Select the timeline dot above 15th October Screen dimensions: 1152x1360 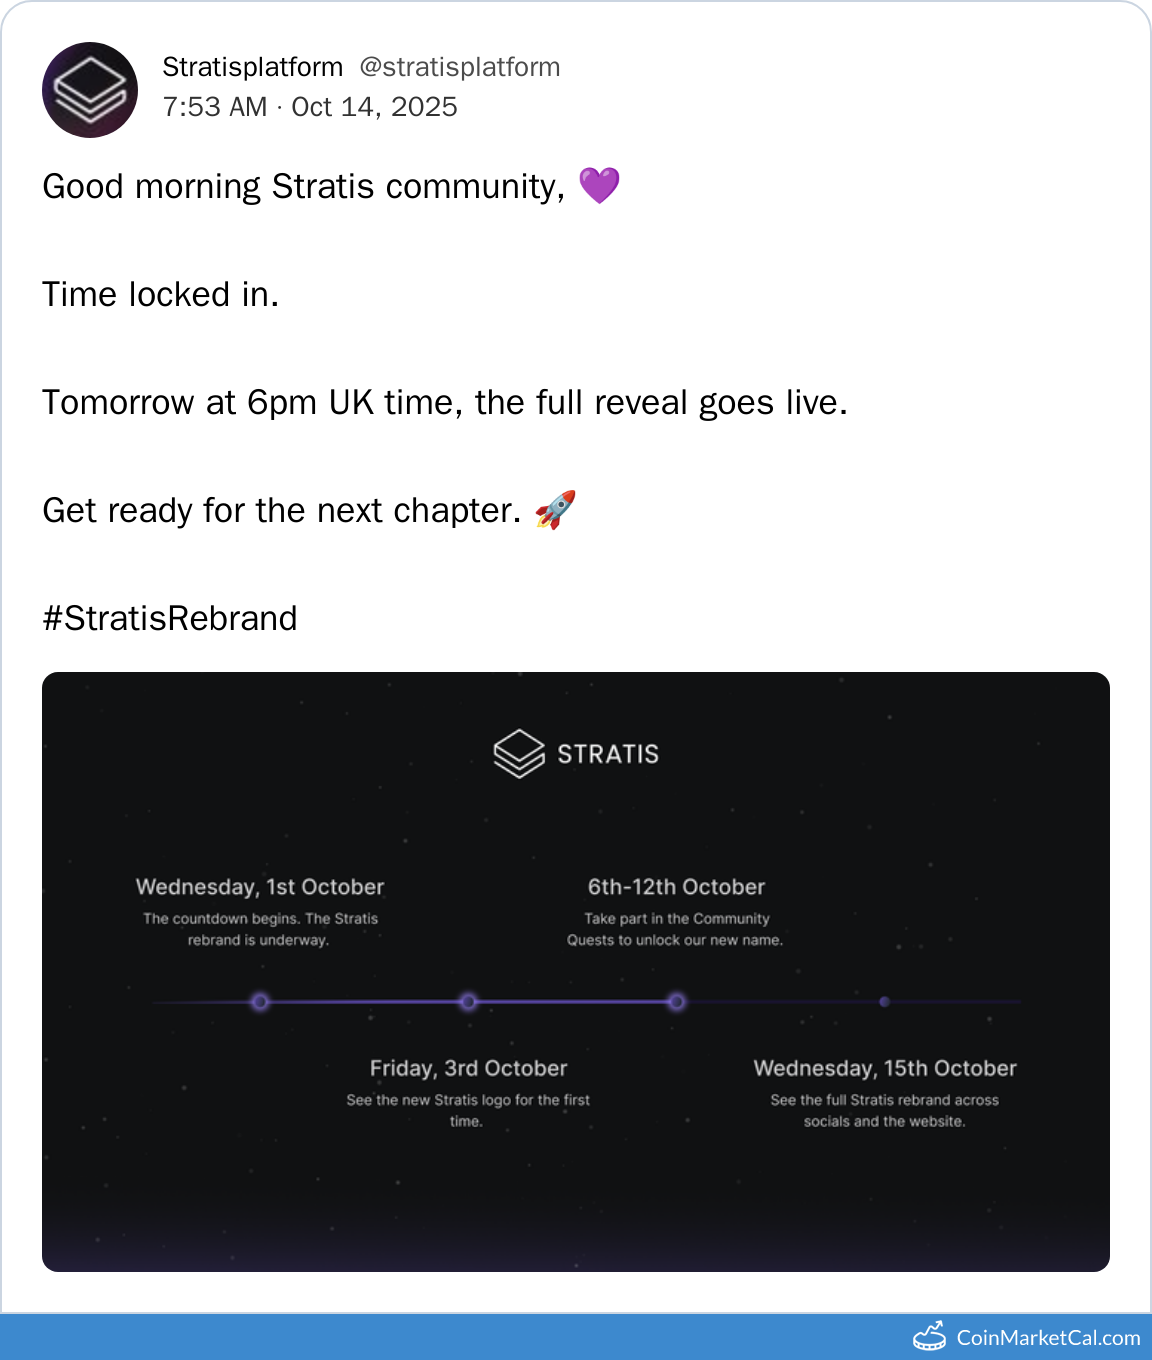tap(885, 1001)
